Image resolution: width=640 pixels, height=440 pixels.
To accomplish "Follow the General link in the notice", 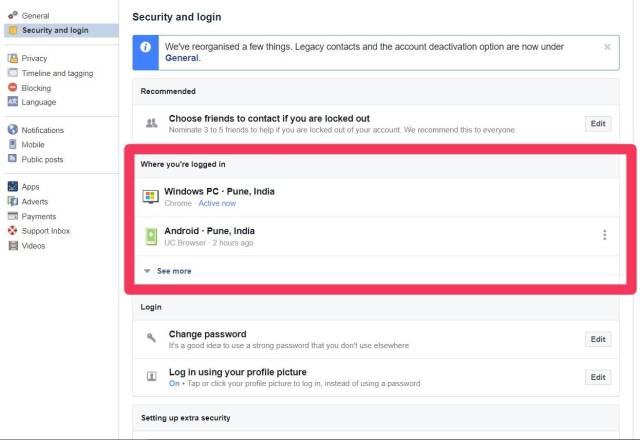I will point(182,58).
